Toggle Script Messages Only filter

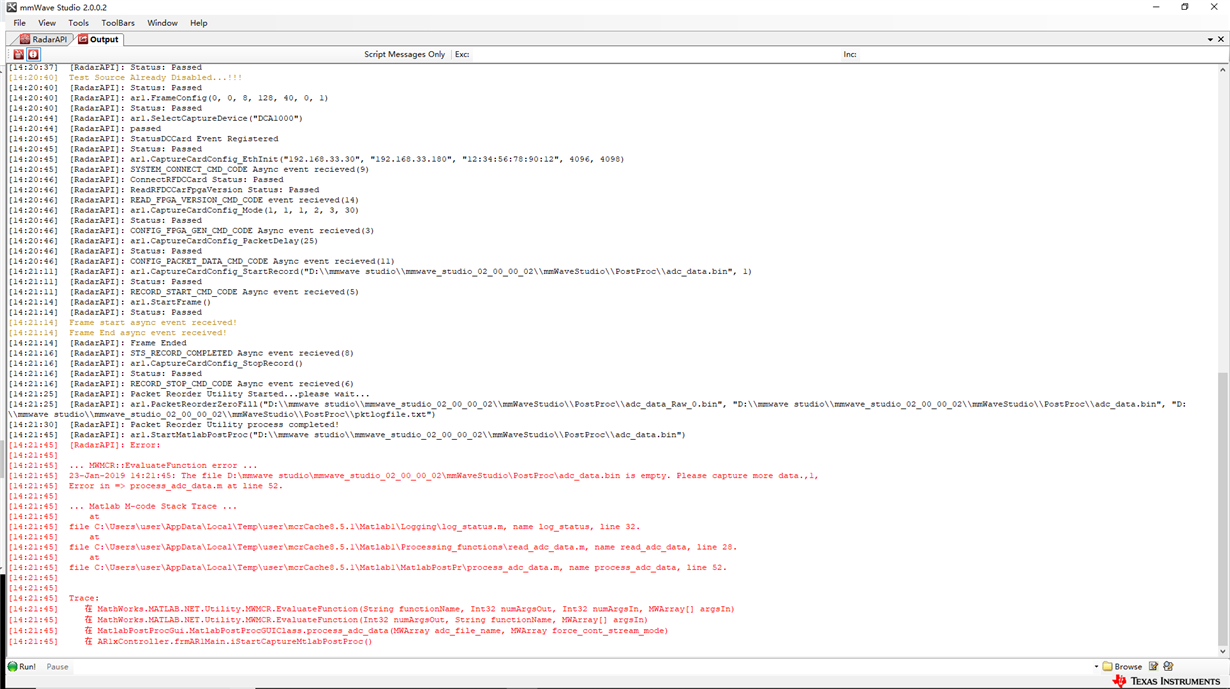pyautogui.click(x=404, y=54)
